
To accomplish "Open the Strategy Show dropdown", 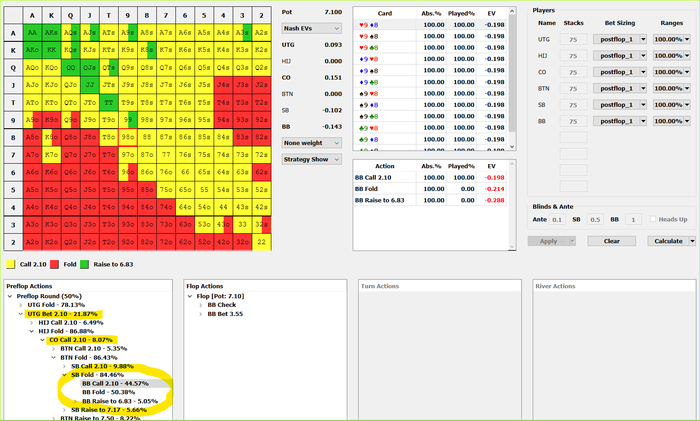I will tap(312, 159).
